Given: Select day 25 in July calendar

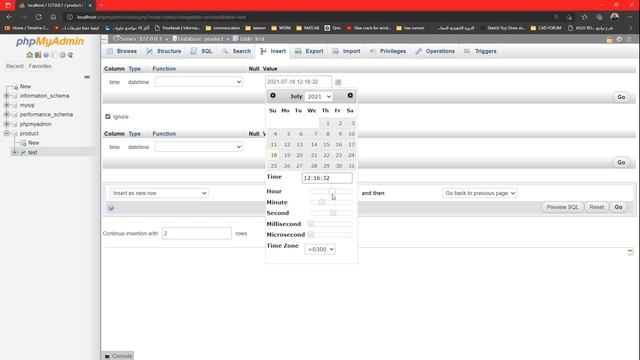Looking at the screenshot, I should pyautogui.click(x=274, y=166).
